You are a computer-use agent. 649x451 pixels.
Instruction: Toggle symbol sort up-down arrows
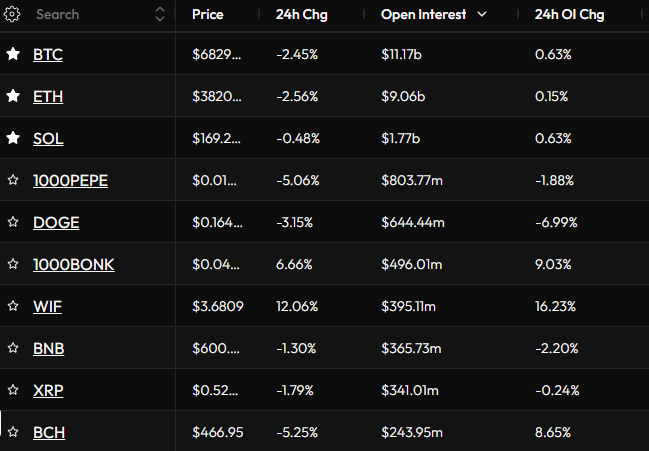coord(161,15)
